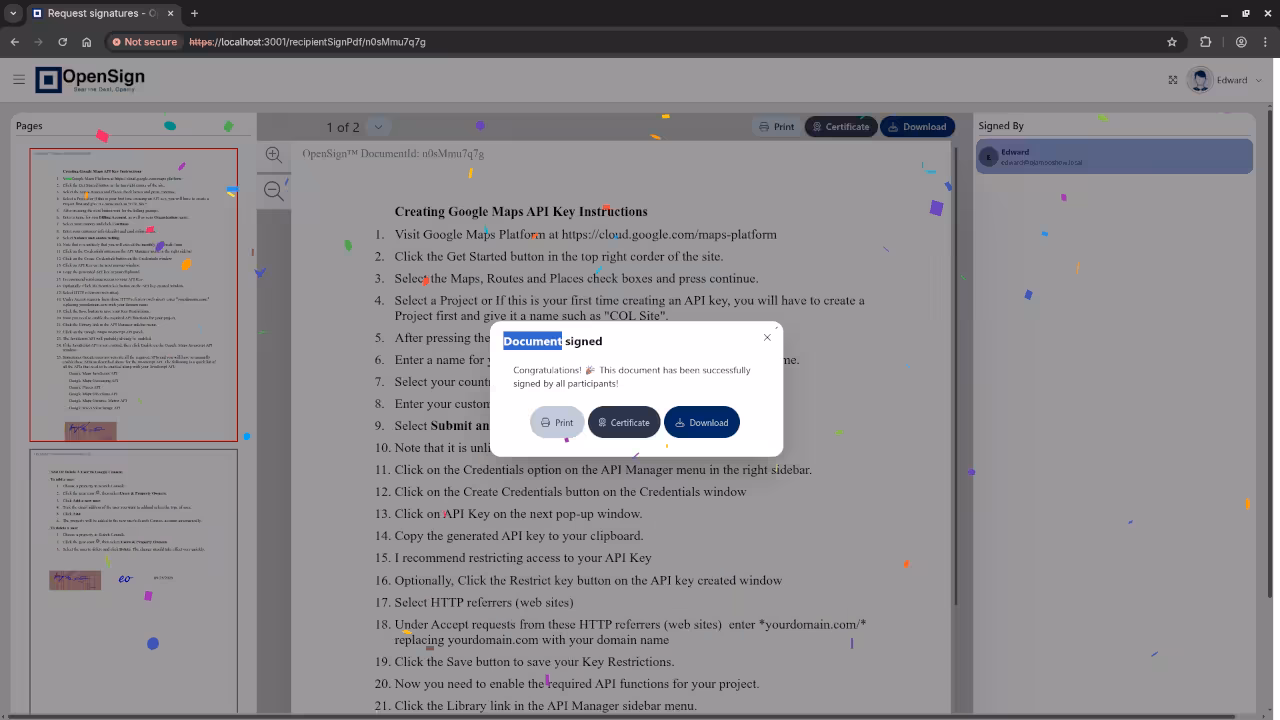The width and height of the screenshot is (1280, 720).
Task: Close the Document signed dialog
Action: pos(767,337)
